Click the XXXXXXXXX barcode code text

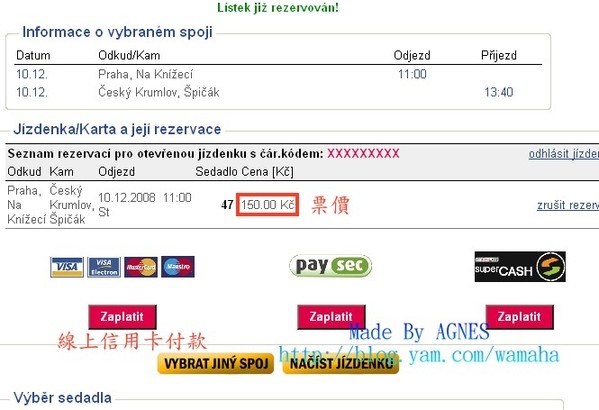coord(363,154)
